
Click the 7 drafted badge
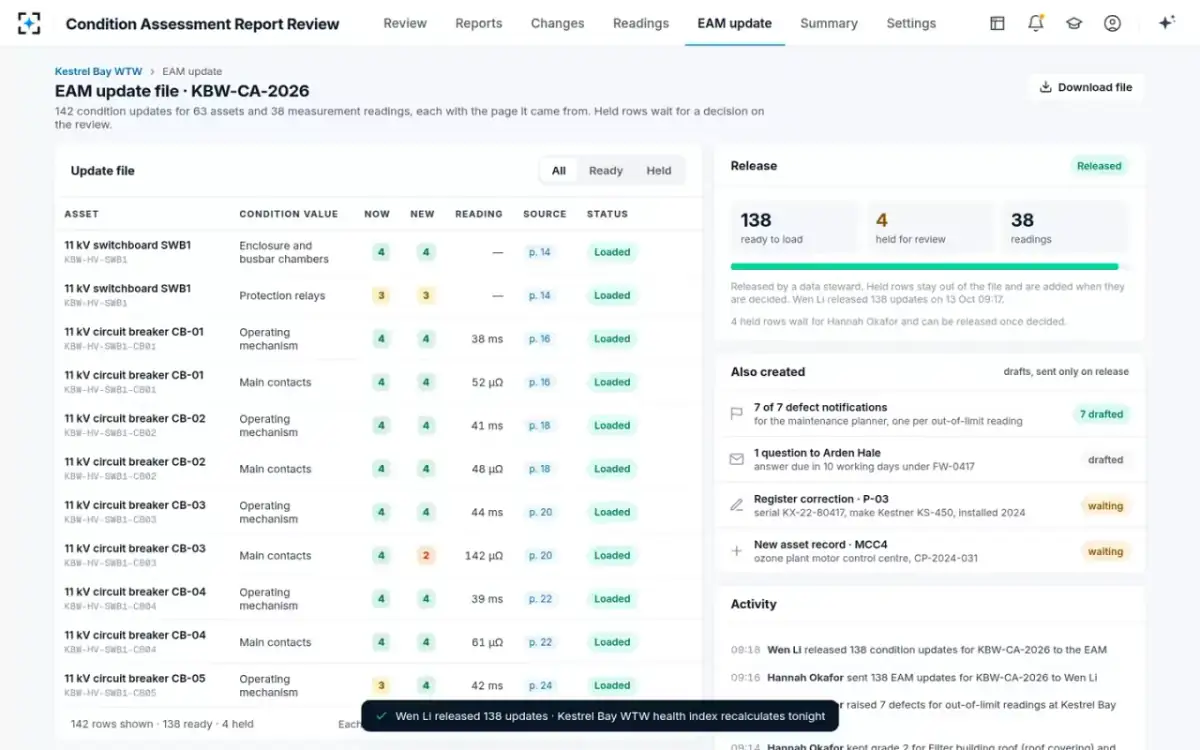pos(1101,414)
